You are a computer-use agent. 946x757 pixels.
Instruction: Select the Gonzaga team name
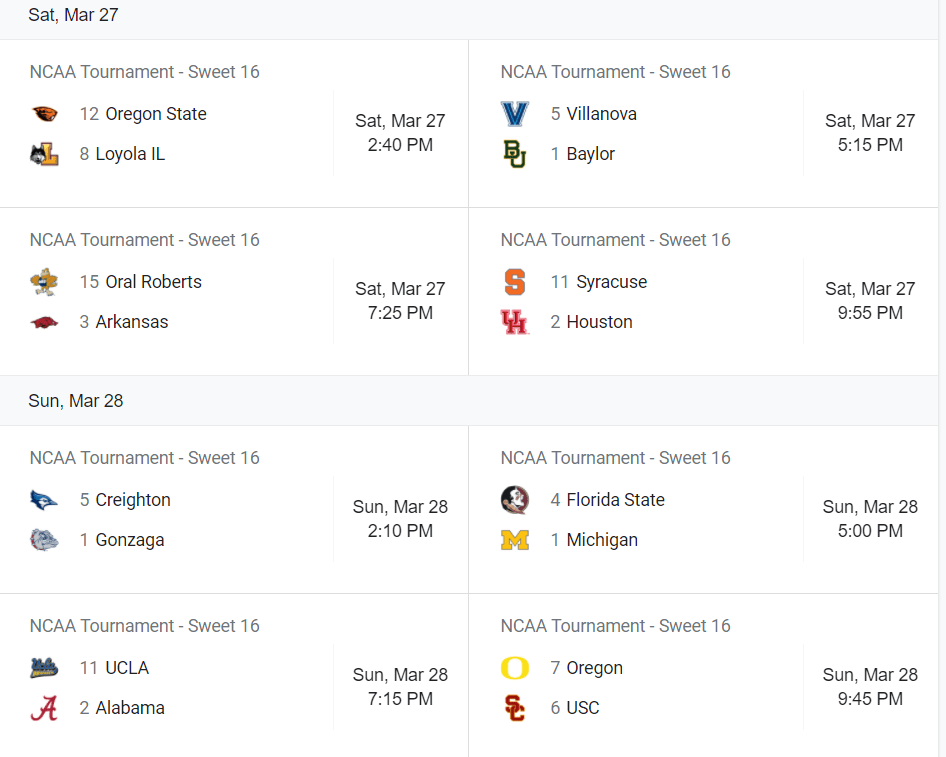130,540
